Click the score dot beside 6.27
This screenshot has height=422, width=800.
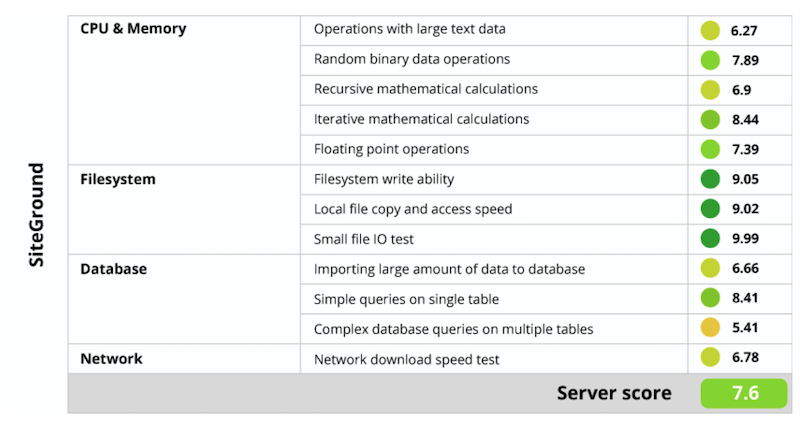710,30
